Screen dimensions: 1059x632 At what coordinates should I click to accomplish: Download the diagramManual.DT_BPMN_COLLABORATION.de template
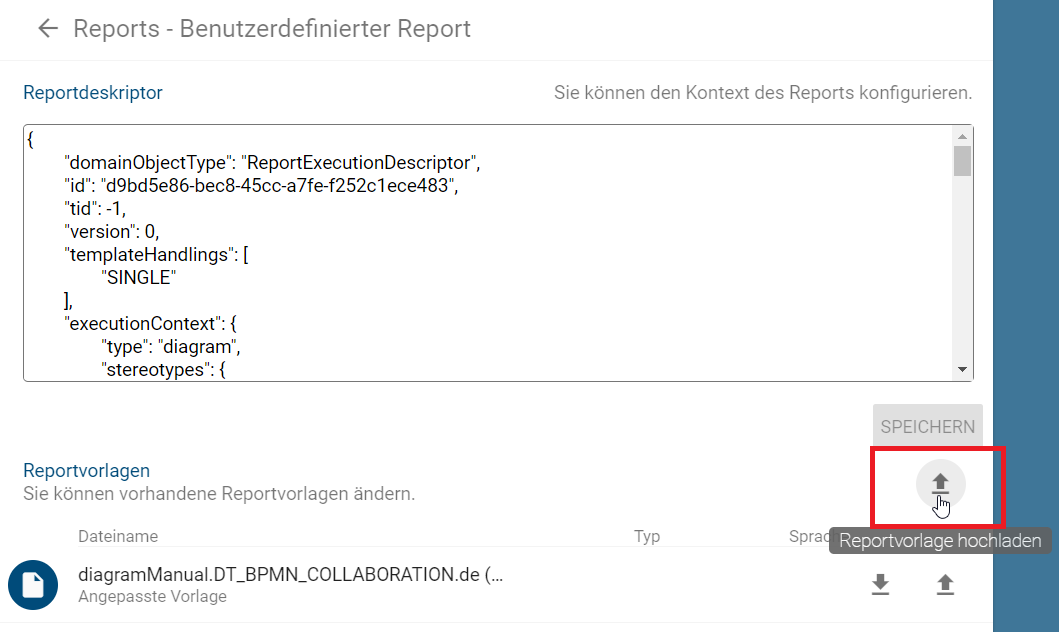(880, 585)
